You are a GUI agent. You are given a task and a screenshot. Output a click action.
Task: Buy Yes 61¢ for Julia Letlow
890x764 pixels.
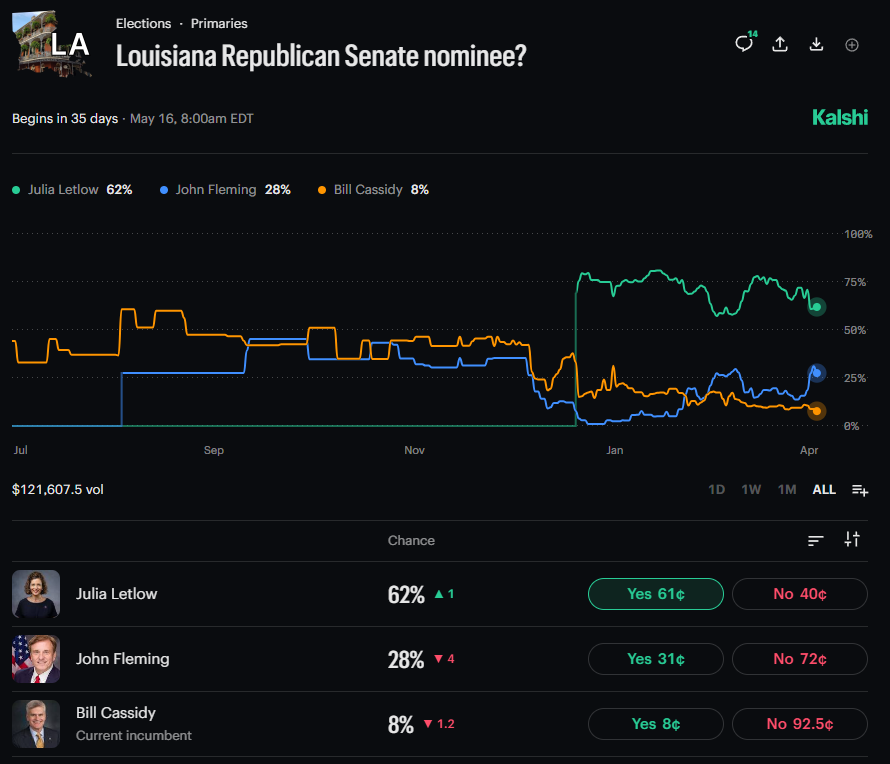pos(655,594)
